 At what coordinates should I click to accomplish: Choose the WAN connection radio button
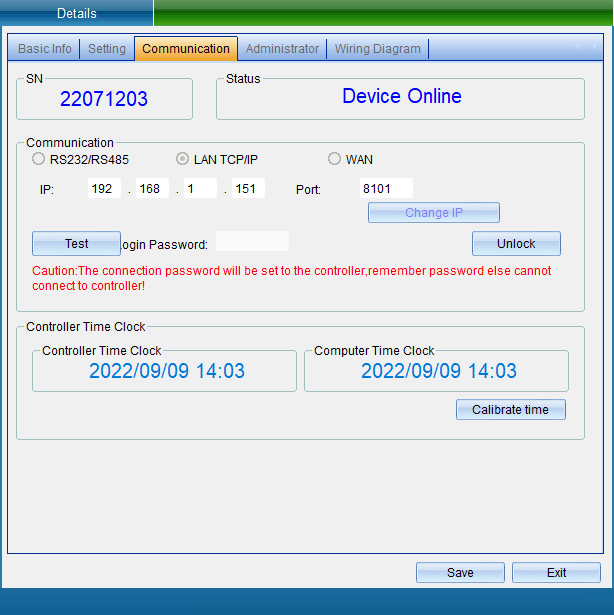pyautogui.click(x=334, y=159)
